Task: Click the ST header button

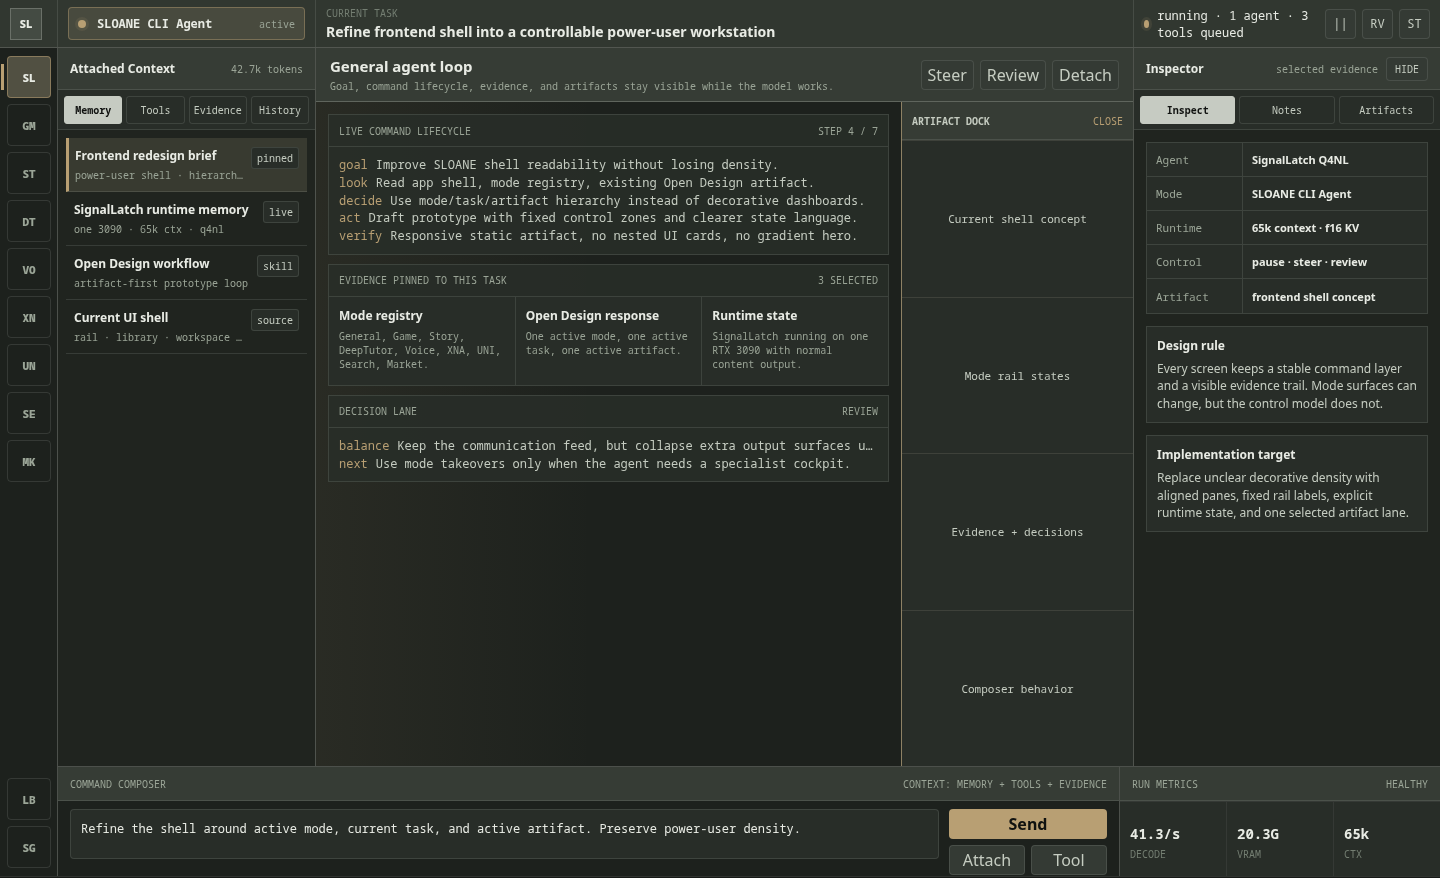Action: coord(1414,24)
